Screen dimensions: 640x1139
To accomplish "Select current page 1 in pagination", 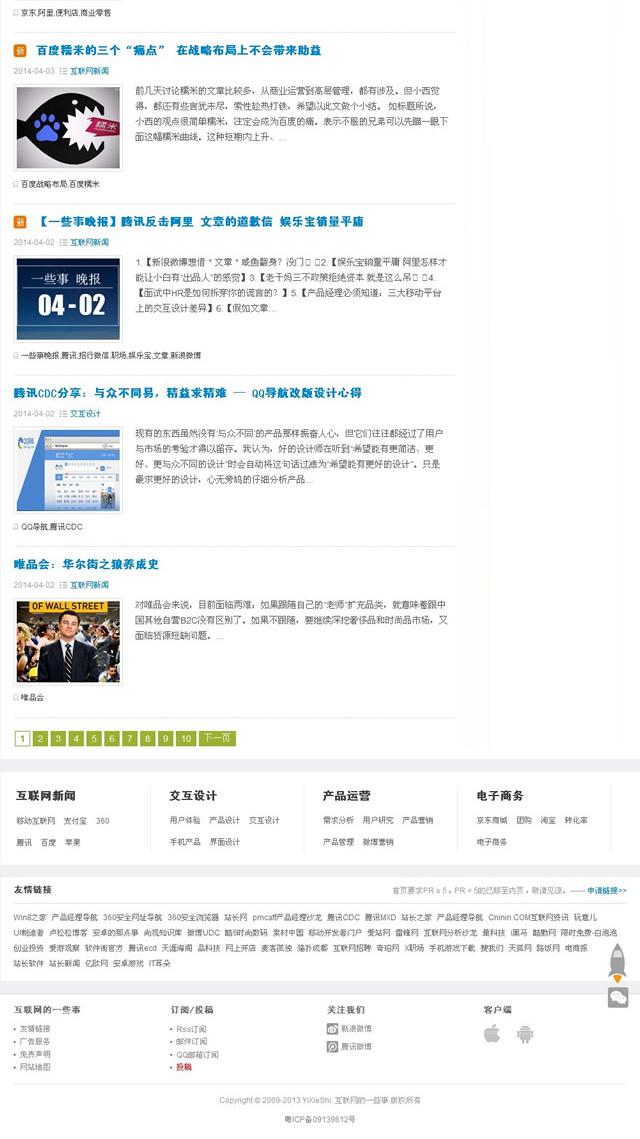I will point(23,739).
